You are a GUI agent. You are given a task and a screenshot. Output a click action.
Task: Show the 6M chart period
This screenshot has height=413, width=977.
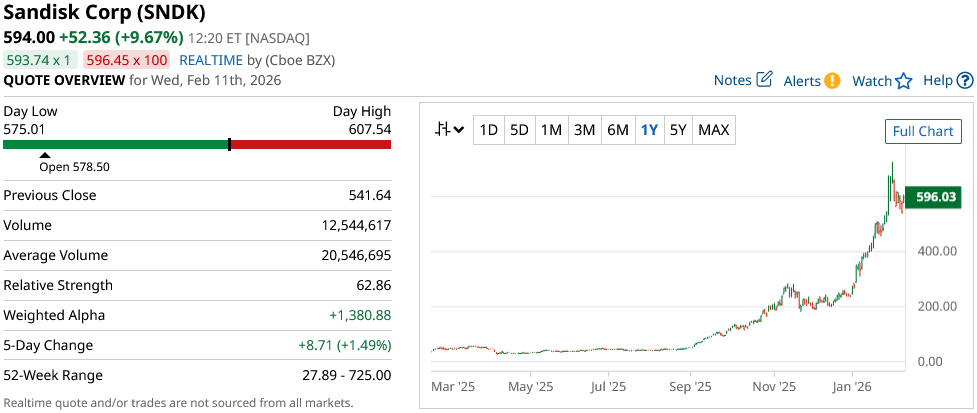pos(618,129)
